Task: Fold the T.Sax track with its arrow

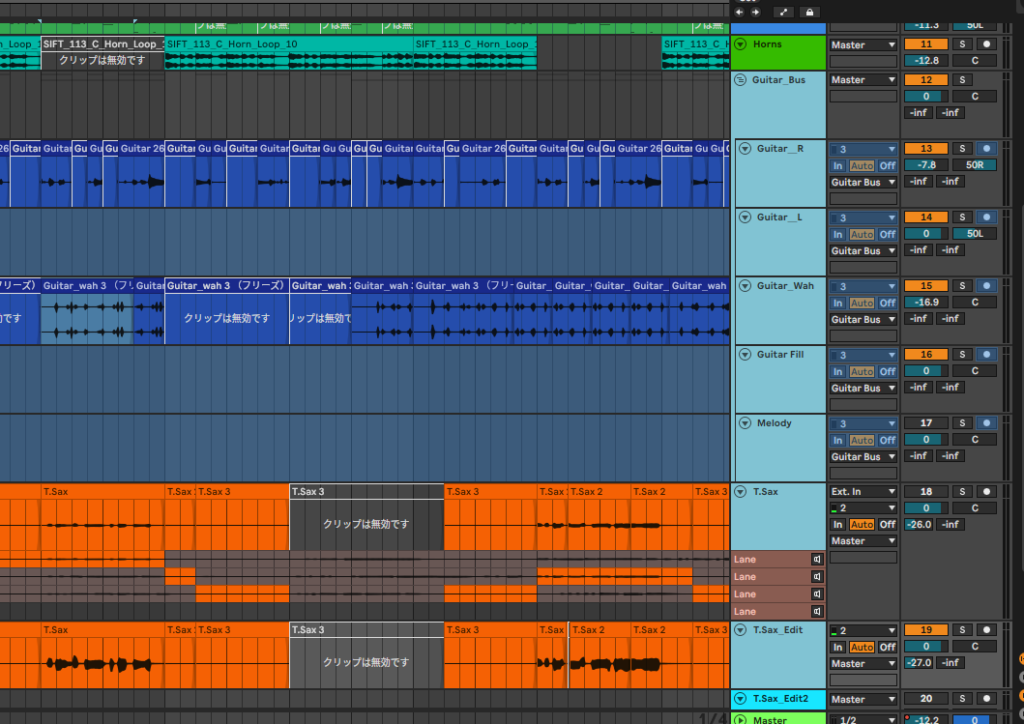Action: 741,491
